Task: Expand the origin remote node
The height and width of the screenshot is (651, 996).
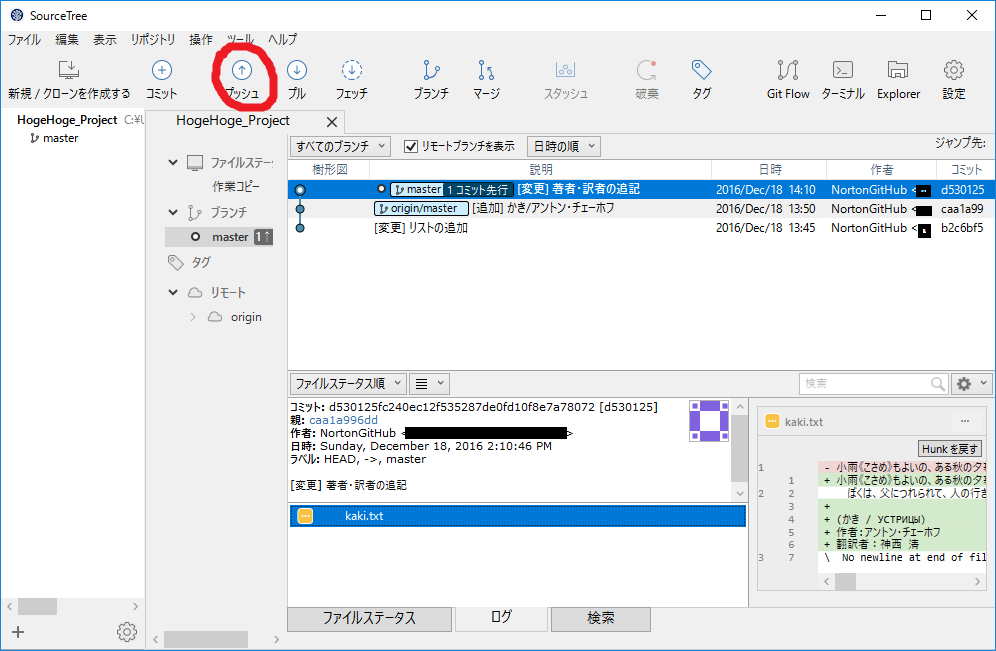Action: tap(193, 316)
